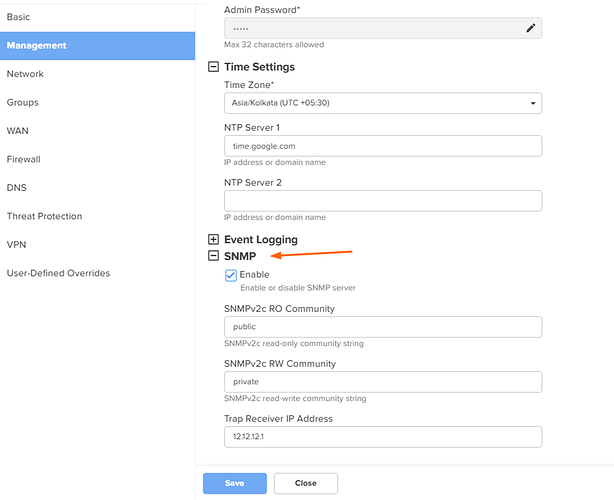Click the Close button
Image resolution: width=614 pixels, height=500 pixels.
(305, 483)
